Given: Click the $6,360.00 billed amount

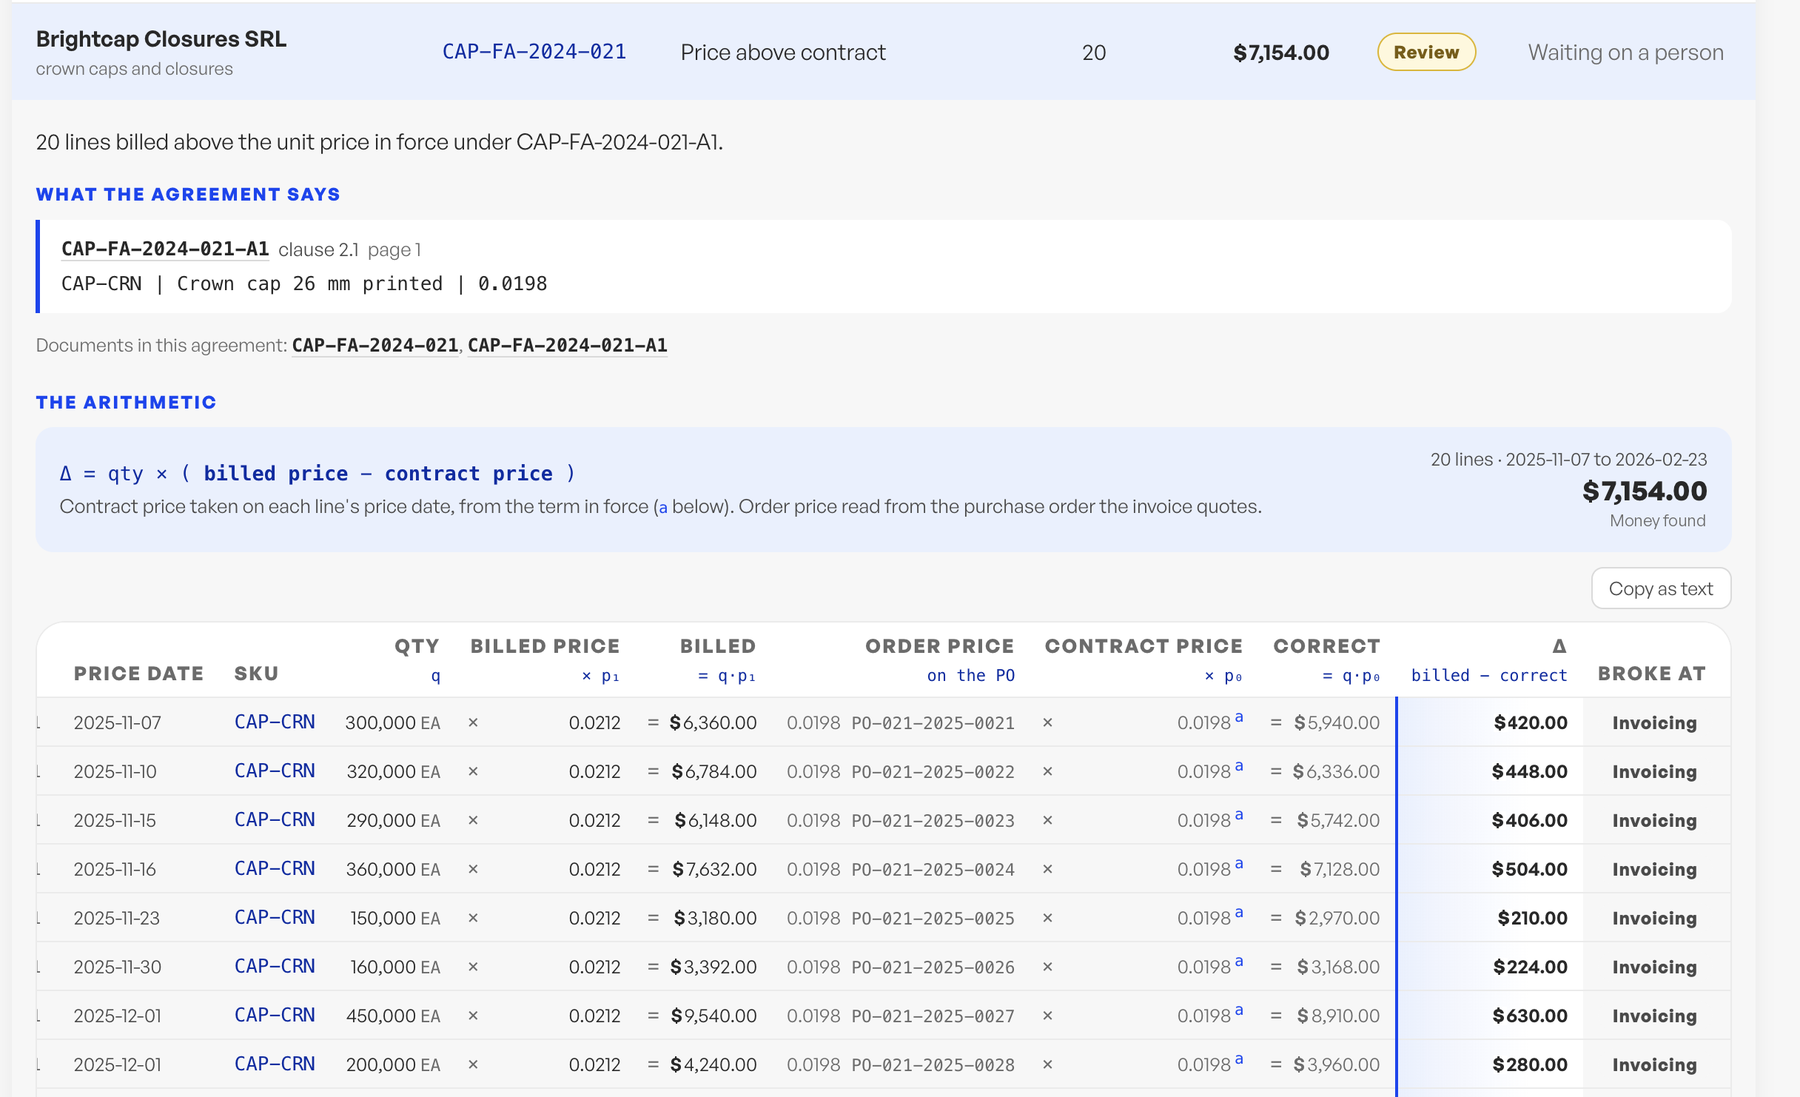Looking at the screenshot, I should click(713, 723).
